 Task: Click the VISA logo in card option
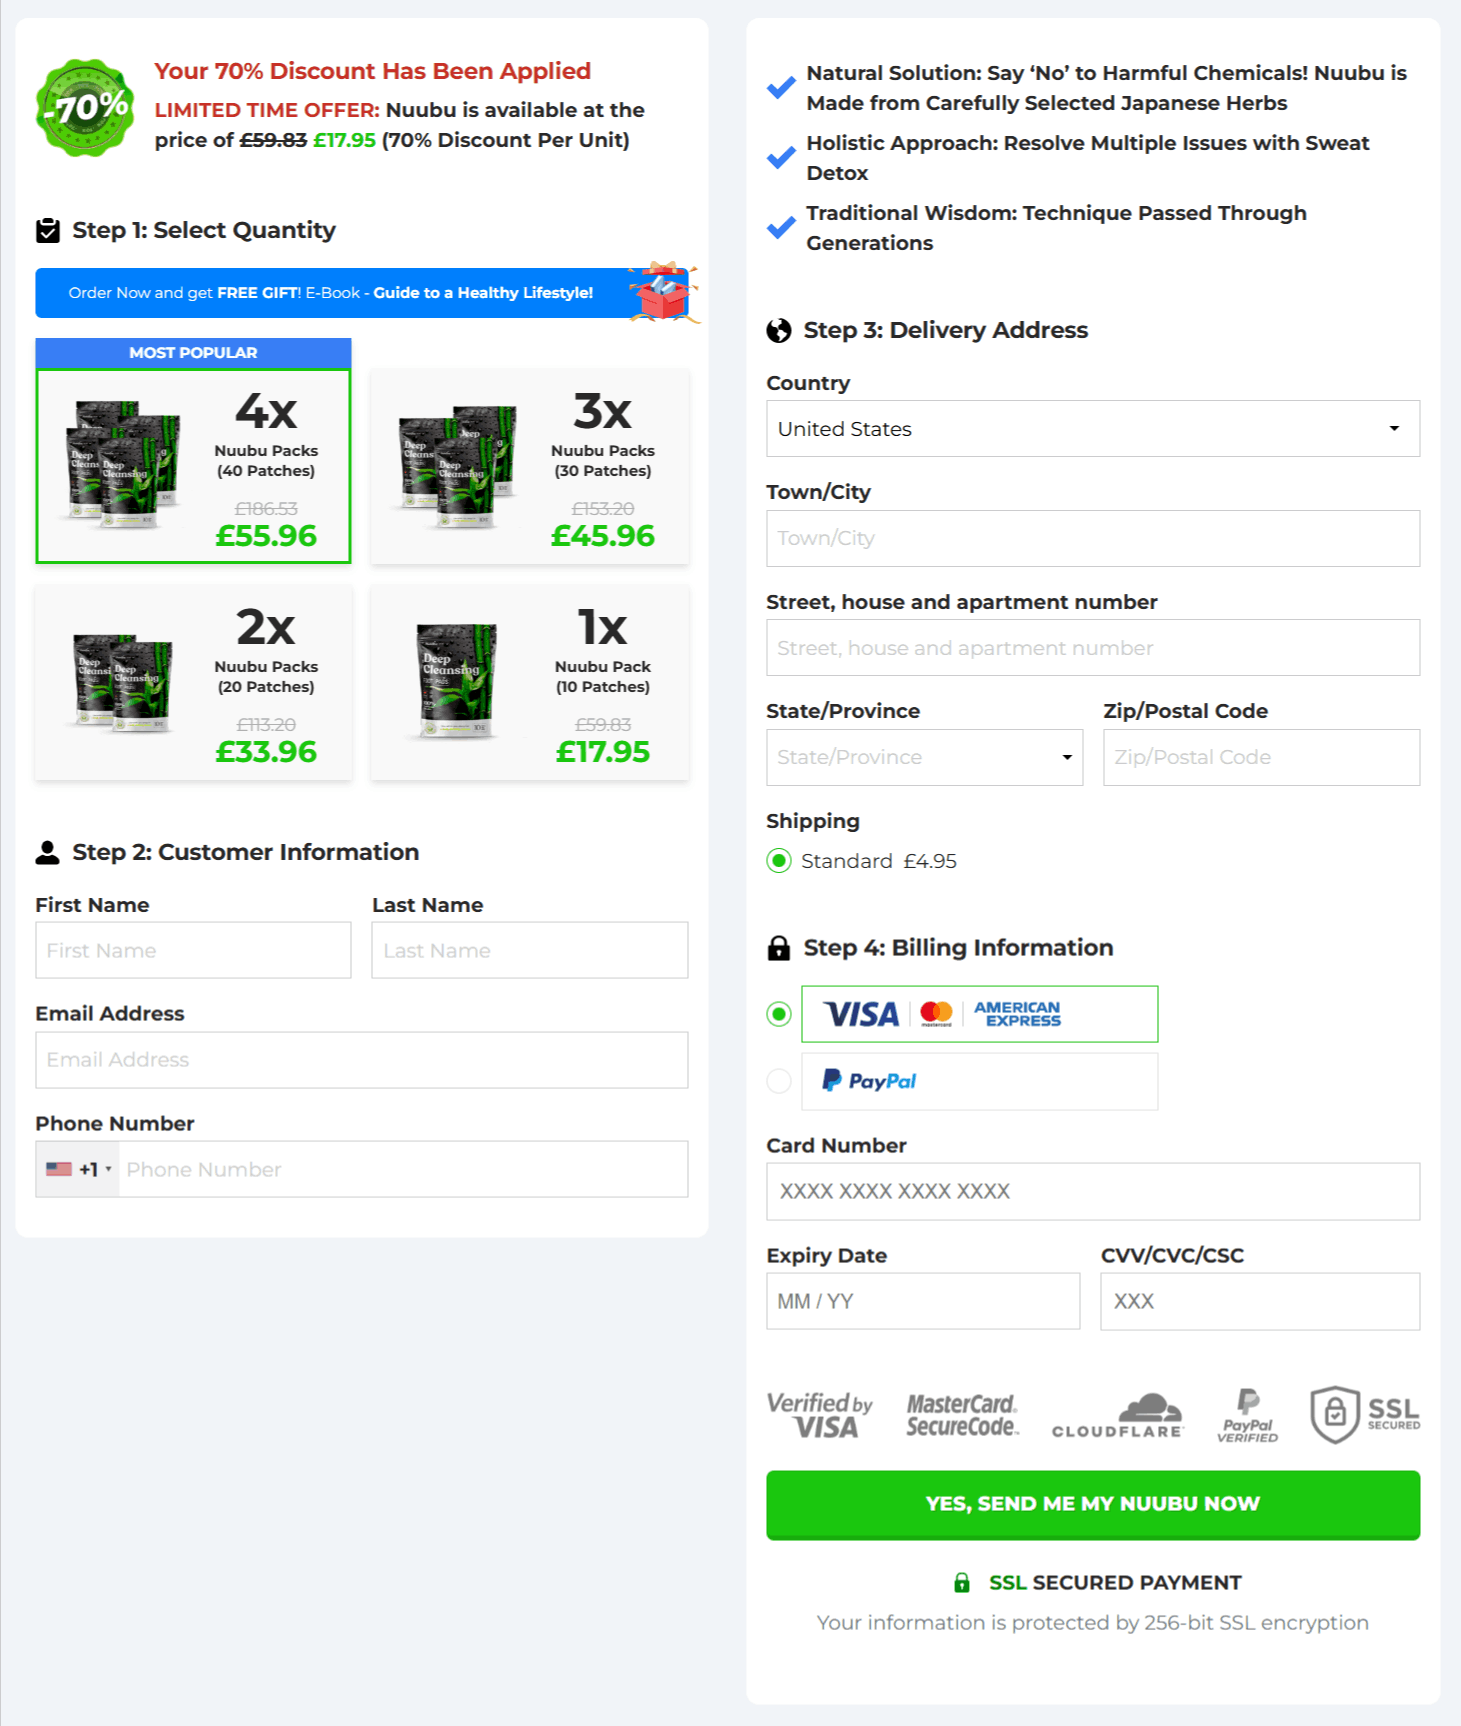861,1015
